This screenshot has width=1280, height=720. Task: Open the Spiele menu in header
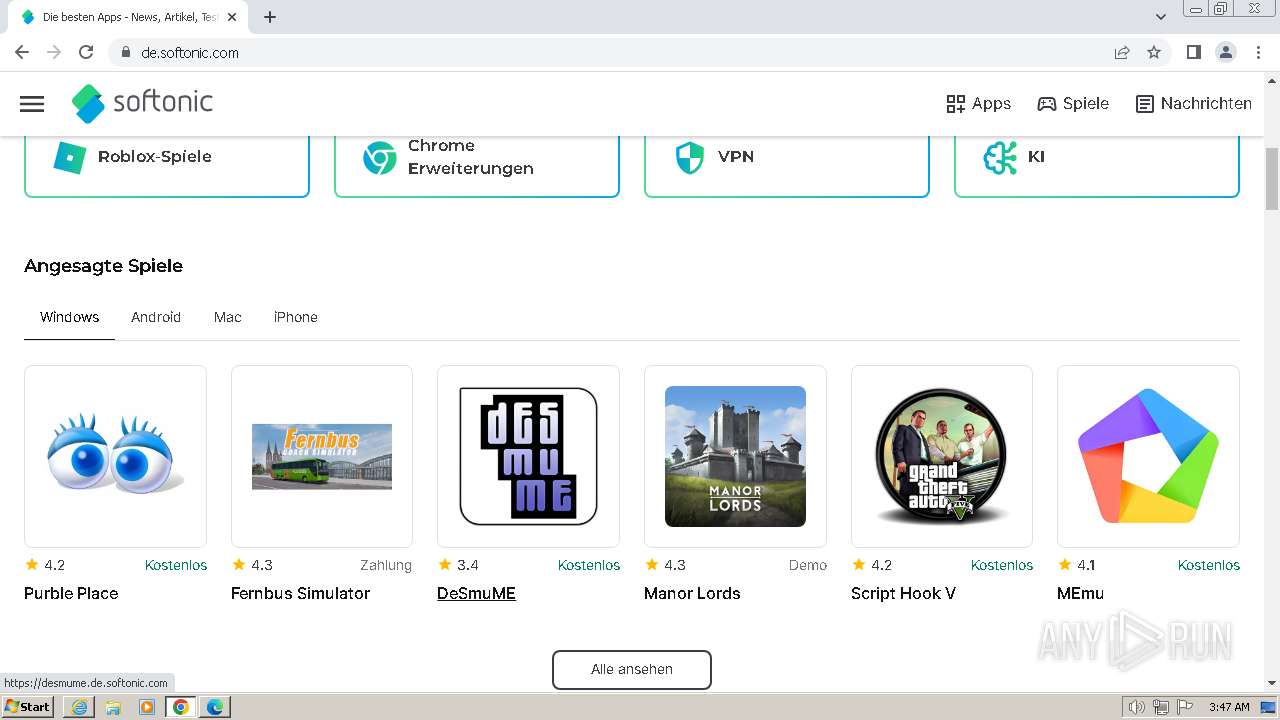pyautogui.click(x=1073, y=104)
